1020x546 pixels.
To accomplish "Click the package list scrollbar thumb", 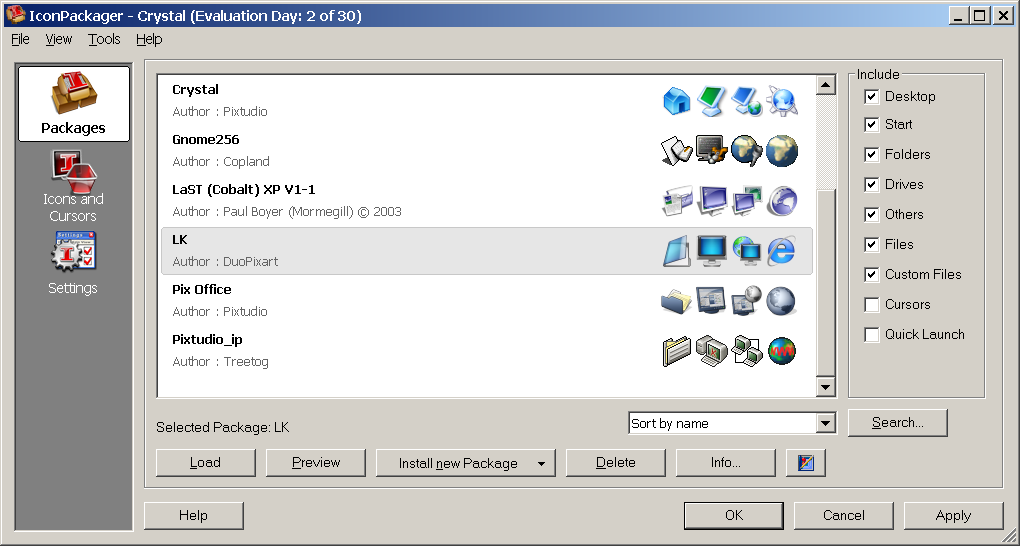I will click(825, 281).
